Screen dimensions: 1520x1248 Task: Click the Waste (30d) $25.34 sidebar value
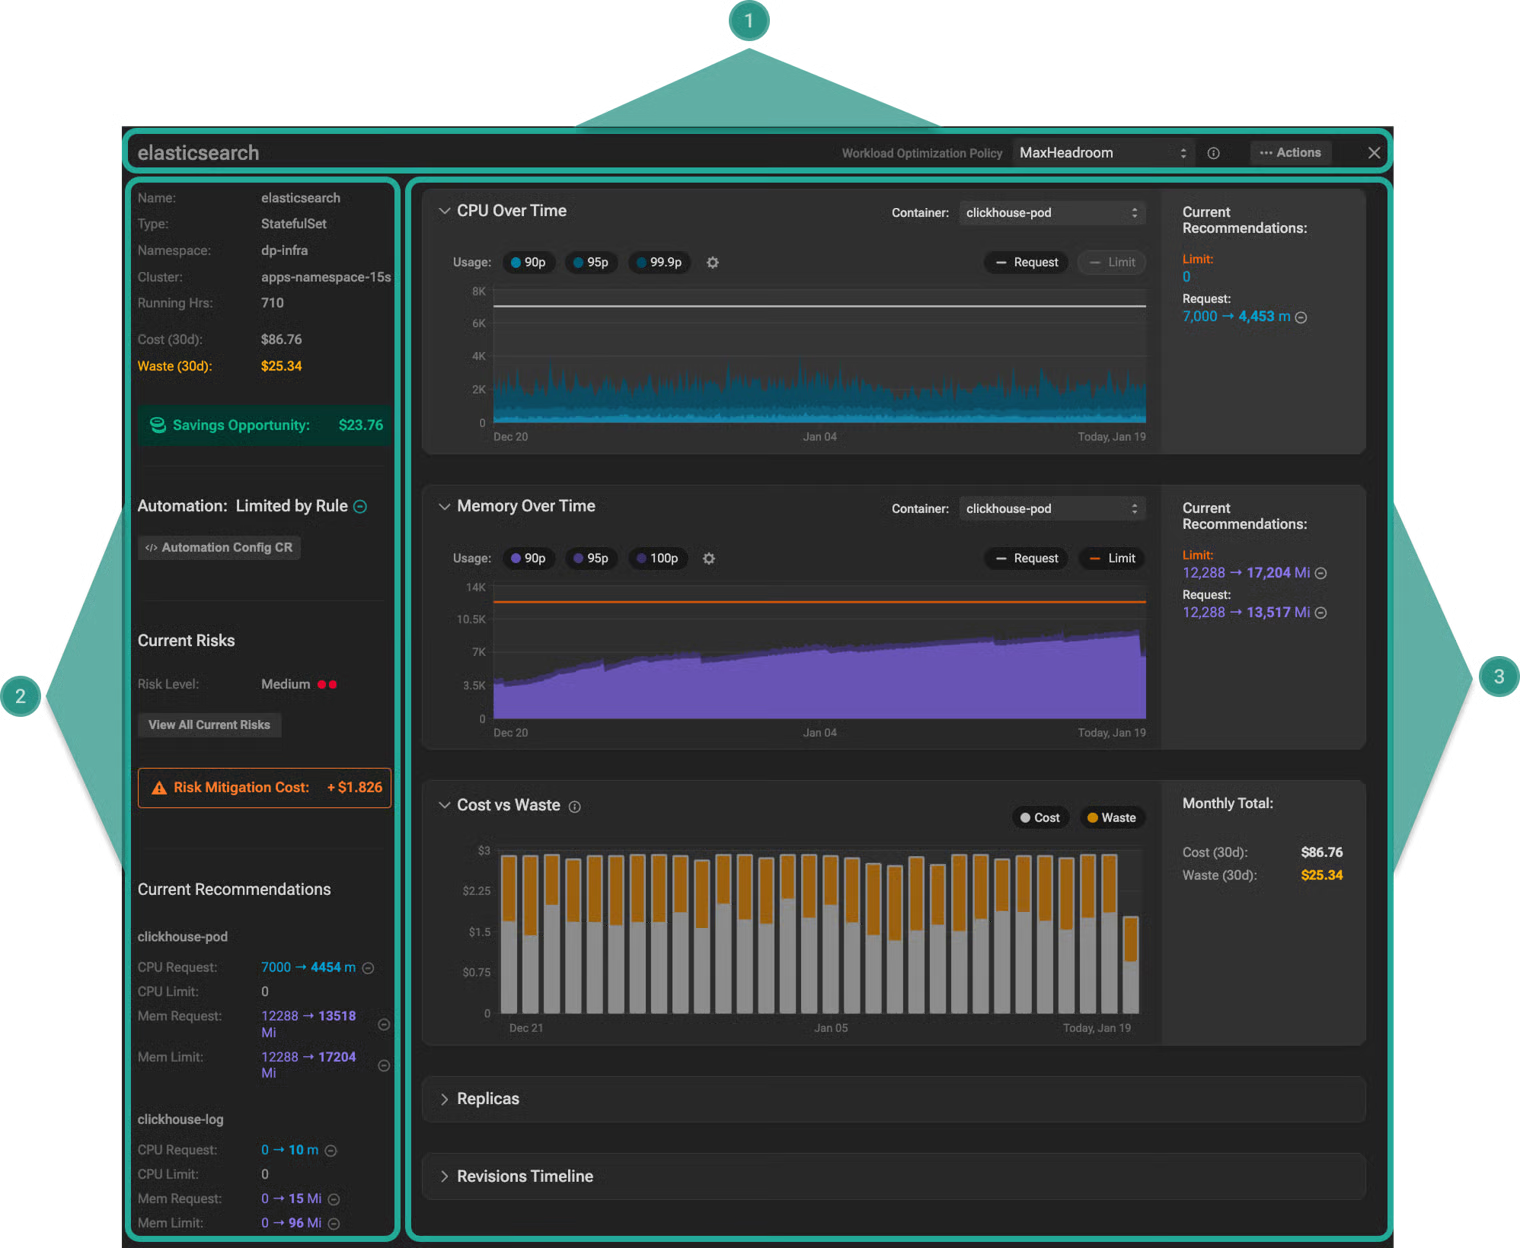coord(281,366)
